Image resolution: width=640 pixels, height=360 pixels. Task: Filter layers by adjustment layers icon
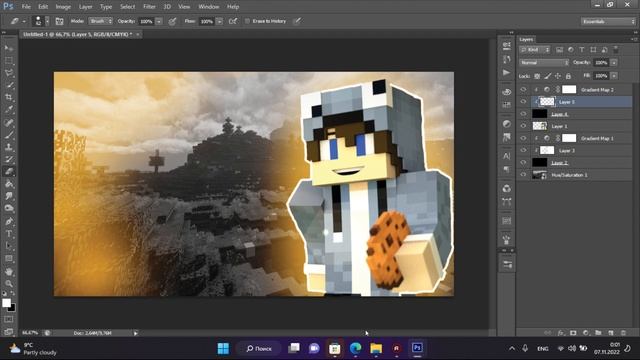(x=571, y=50)
